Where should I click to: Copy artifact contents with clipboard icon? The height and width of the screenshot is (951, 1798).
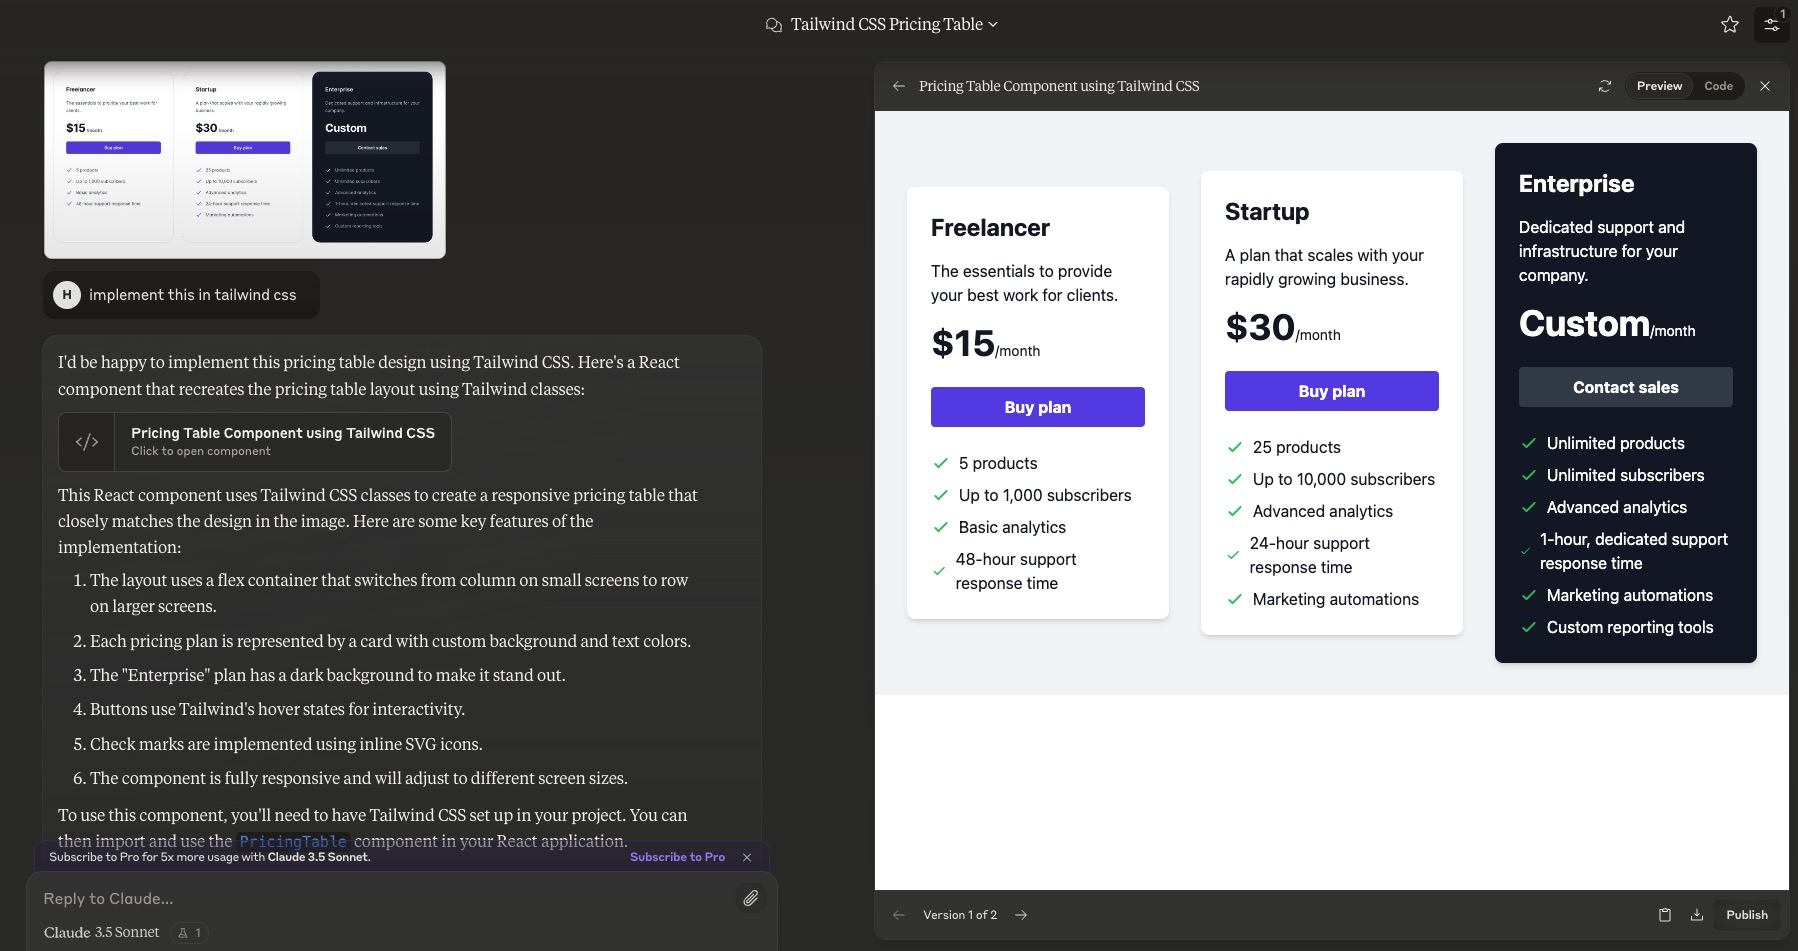tap(1665, 915)
